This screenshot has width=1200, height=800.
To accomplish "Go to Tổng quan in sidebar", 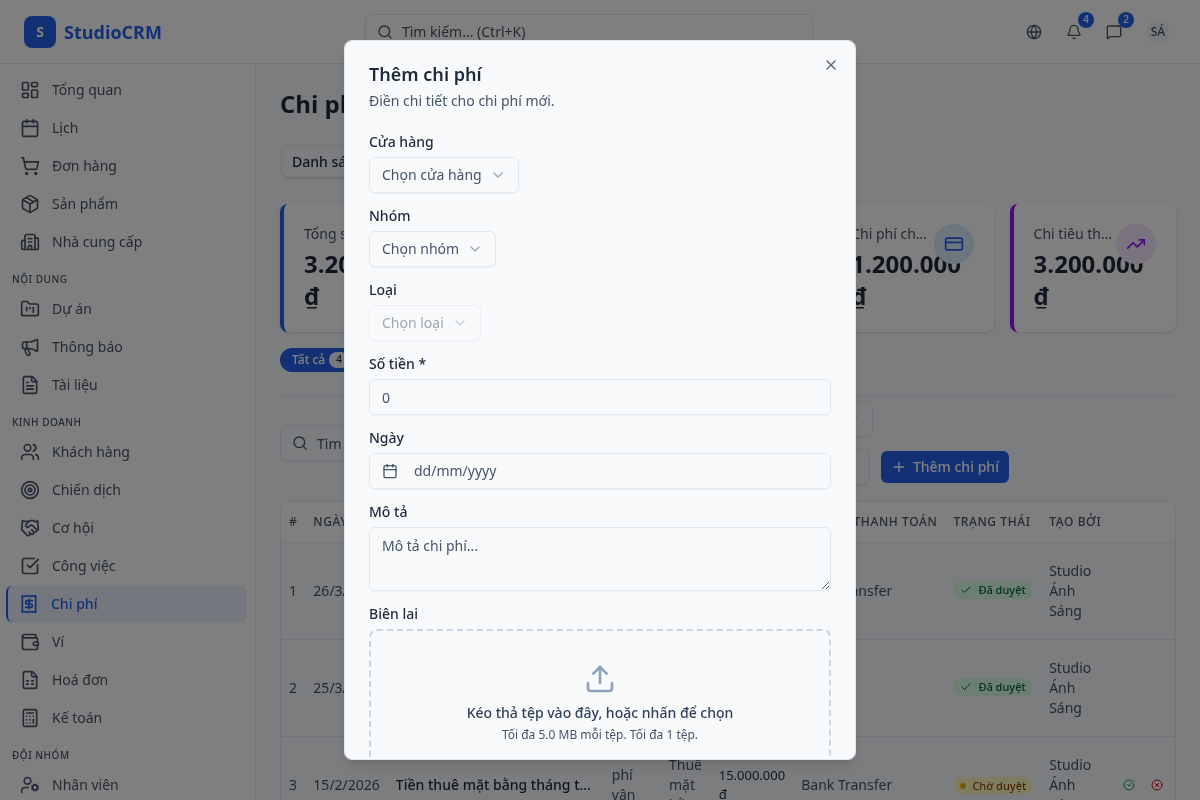I will click(86, 90).
